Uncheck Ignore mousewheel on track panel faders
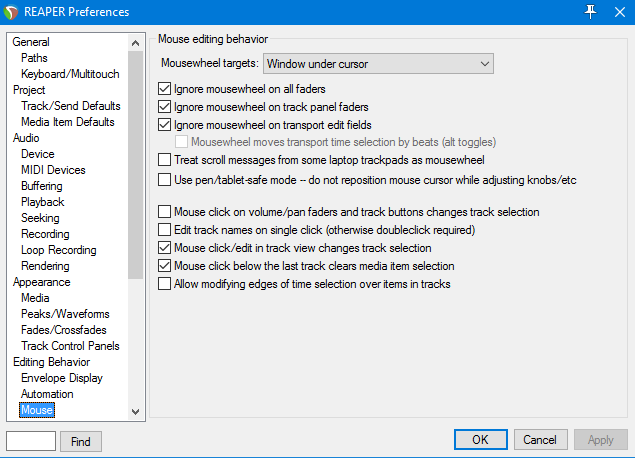This screenshot has height=458, width=635. (x=165, y=107)
